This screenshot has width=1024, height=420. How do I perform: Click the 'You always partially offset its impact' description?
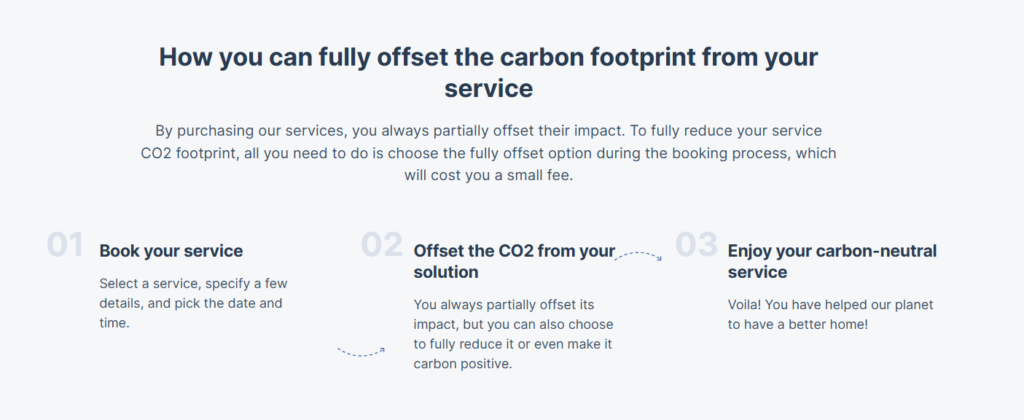coord(513,334)
